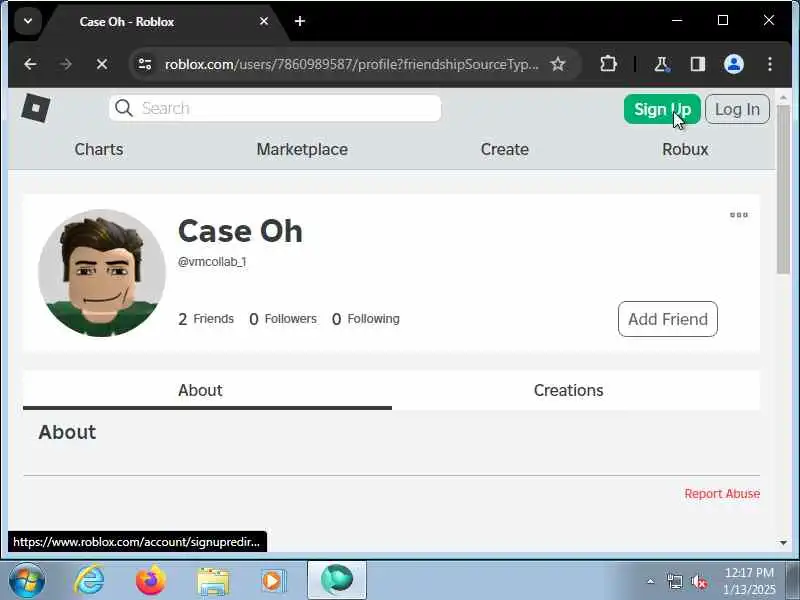Show hidden tray icons arrow
The height and width of the screenshot is (600, 800).
[651, 581]
